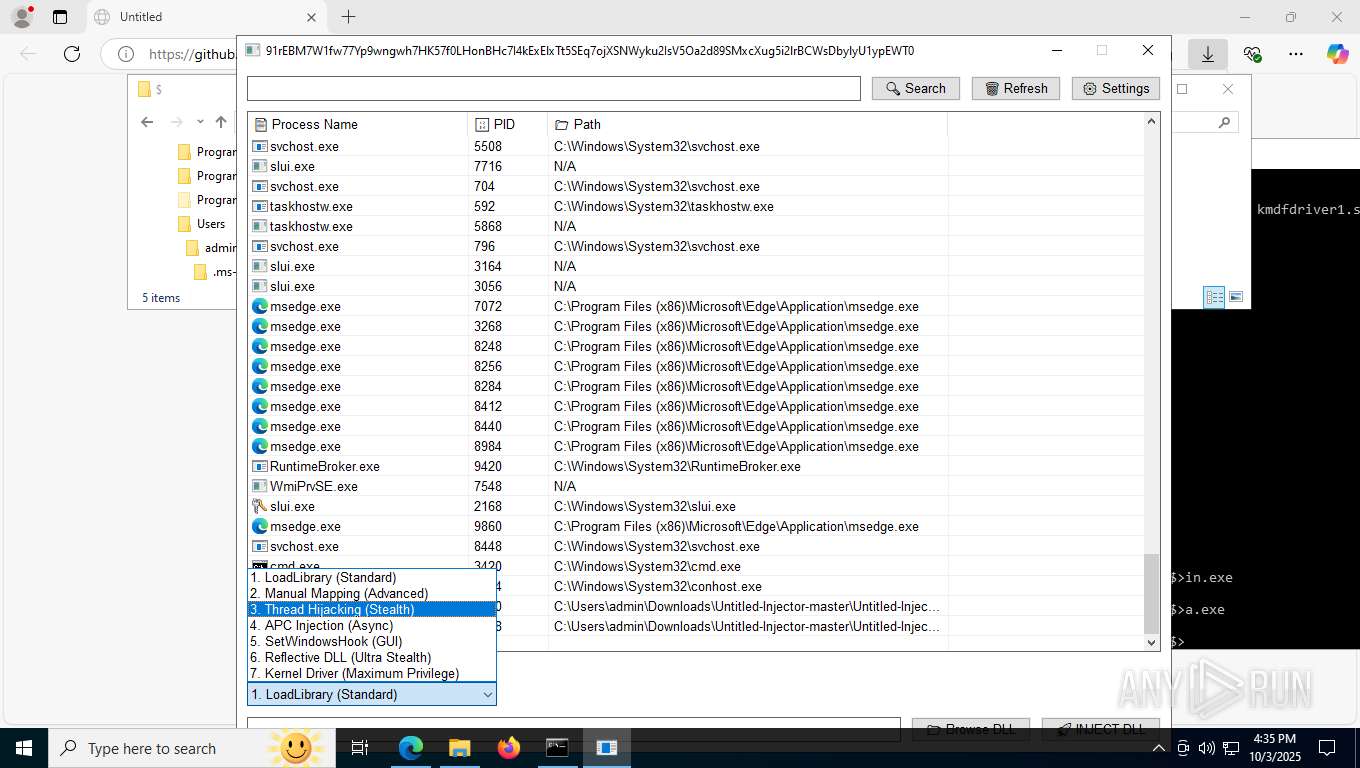Click Explorer up arrow

pos(221,122)
